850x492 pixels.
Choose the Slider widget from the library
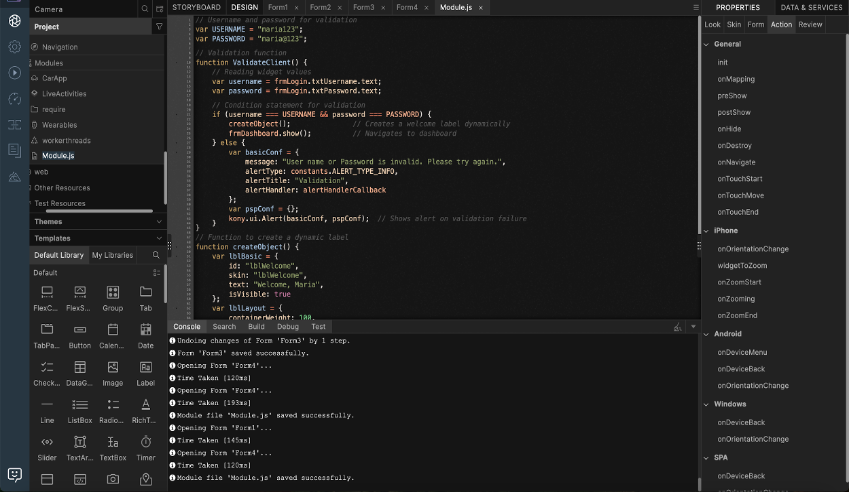click(47, 443)
